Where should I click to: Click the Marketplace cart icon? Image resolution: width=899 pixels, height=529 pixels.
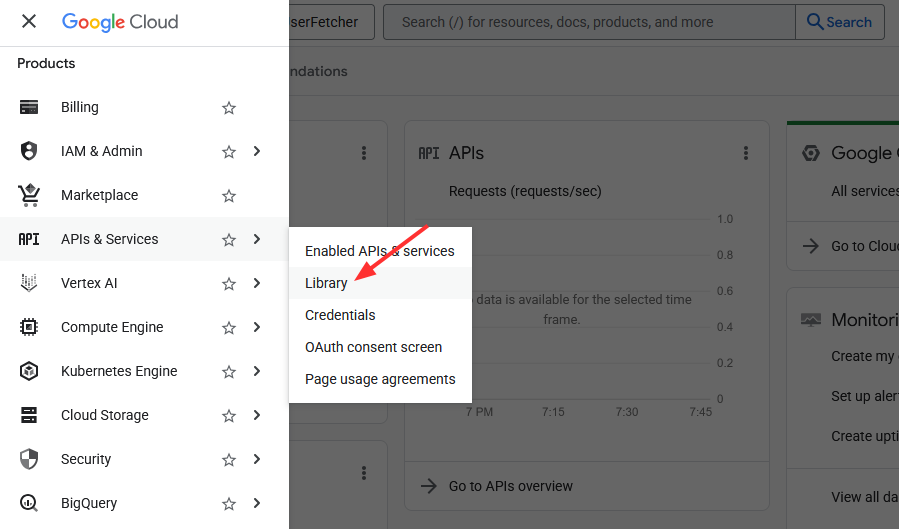(x=29, y=195)
